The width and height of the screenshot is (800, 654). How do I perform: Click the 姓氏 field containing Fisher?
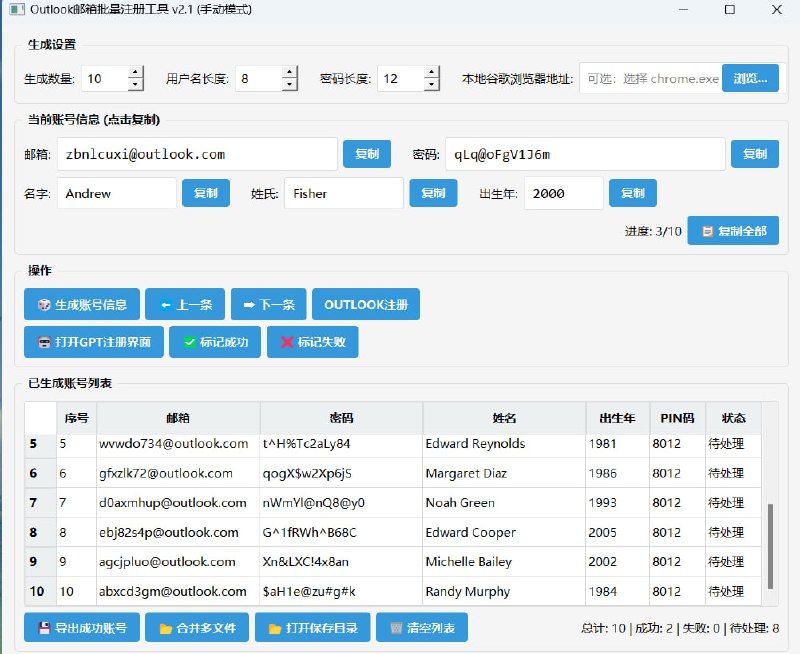pyautogui.click(x=344, y=193)
